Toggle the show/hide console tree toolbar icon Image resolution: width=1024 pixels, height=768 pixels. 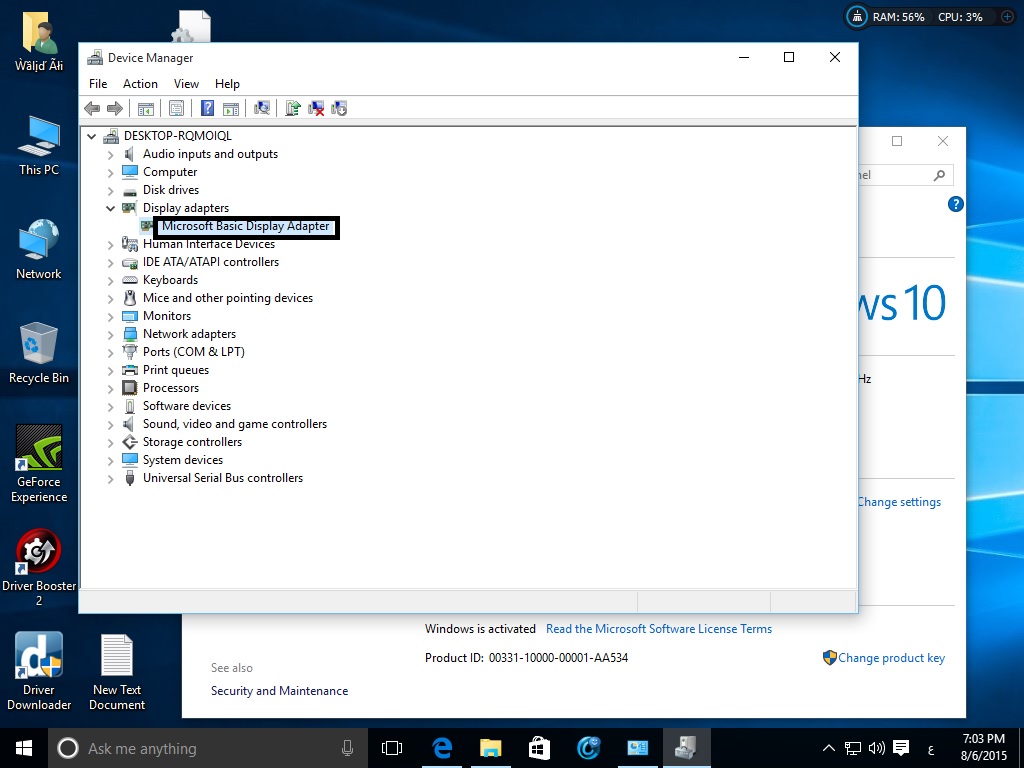point(146,108)
